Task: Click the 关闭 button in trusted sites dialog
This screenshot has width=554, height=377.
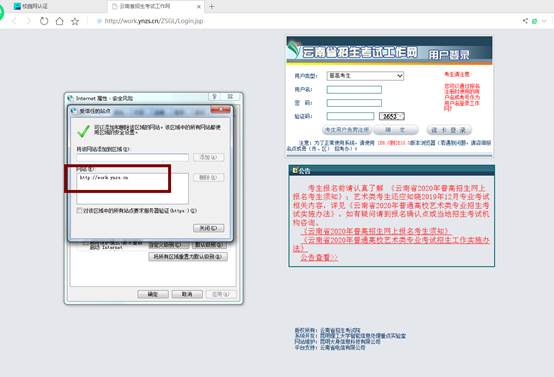Action: 208,228
